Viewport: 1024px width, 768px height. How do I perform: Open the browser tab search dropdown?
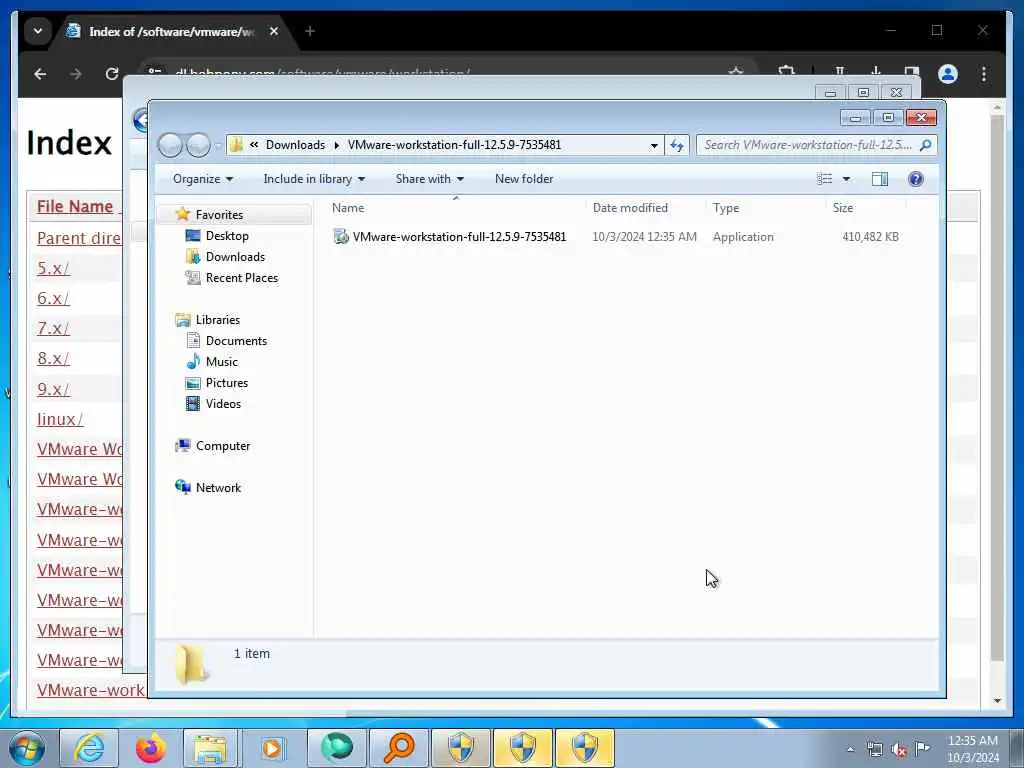pos(38,31)
